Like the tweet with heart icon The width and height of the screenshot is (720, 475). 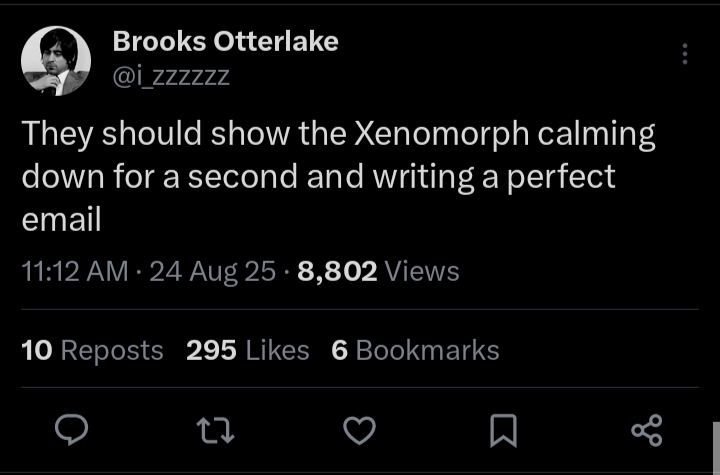click(x=359, y=430)
